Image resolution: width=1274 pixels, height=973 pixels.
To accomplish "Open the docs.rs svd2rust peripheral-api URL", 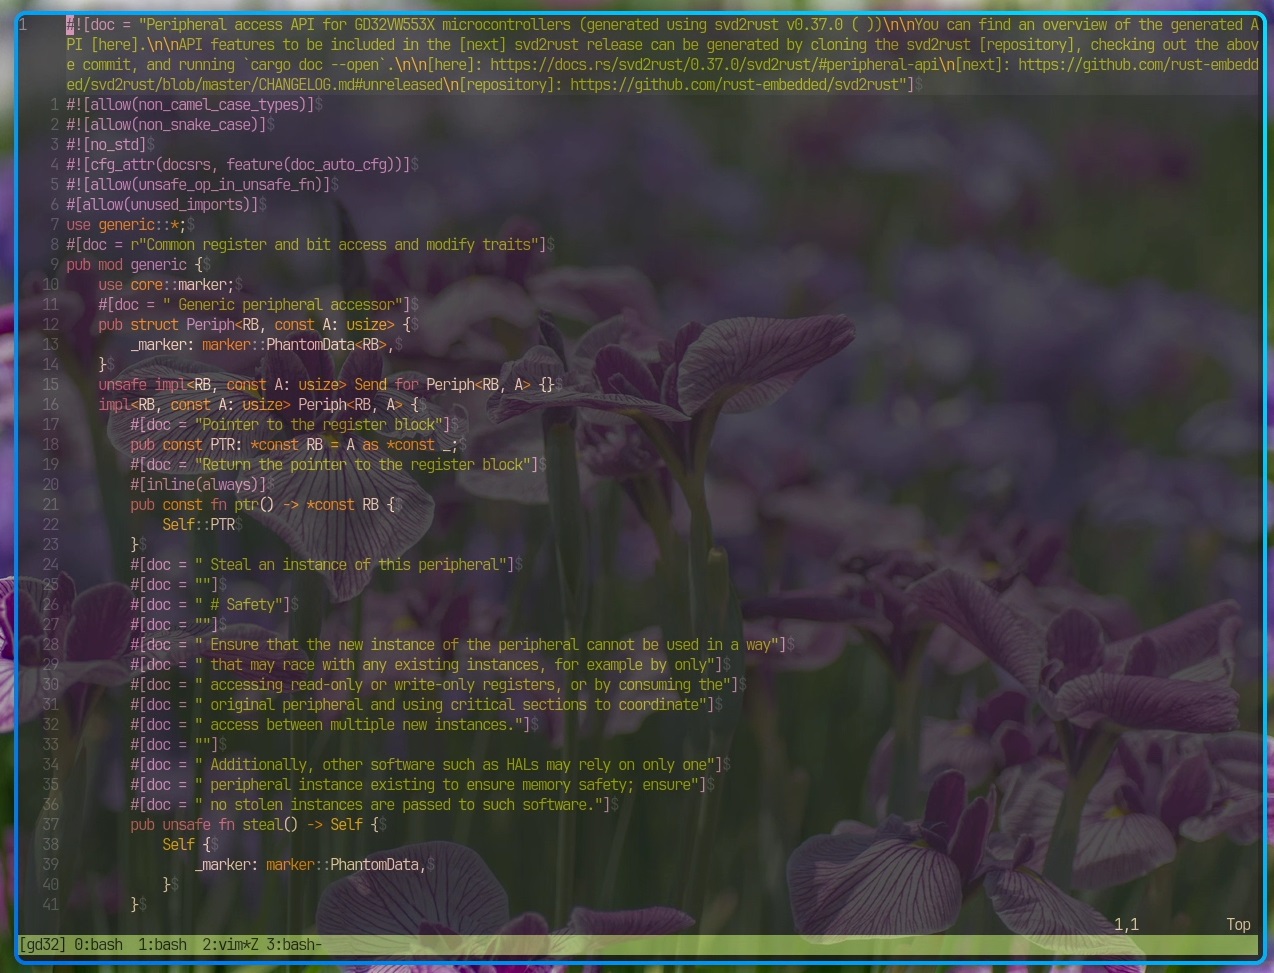I will click(700, 65).
